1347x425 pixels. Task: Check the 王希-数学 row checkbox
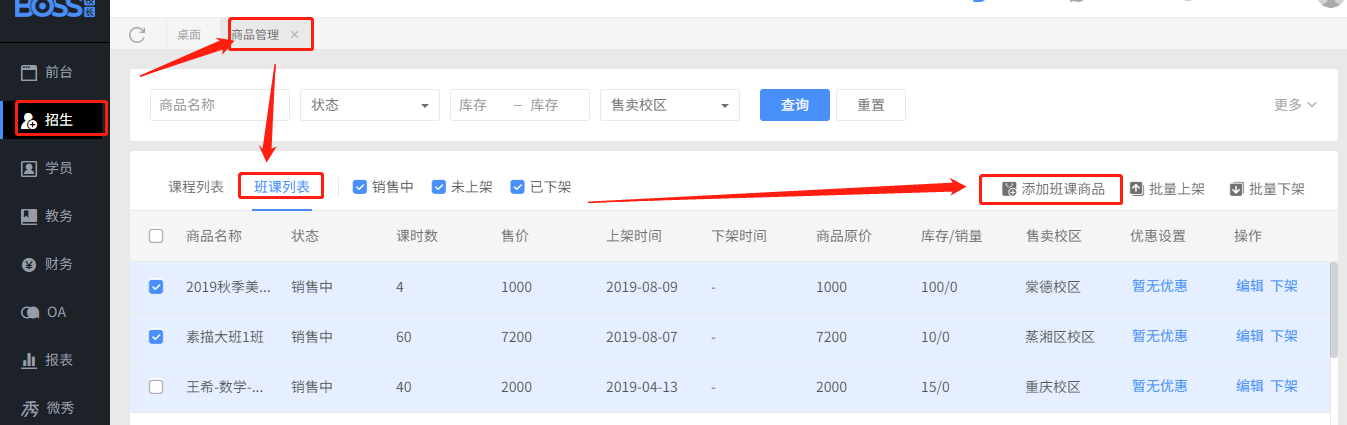coord(156,386)
